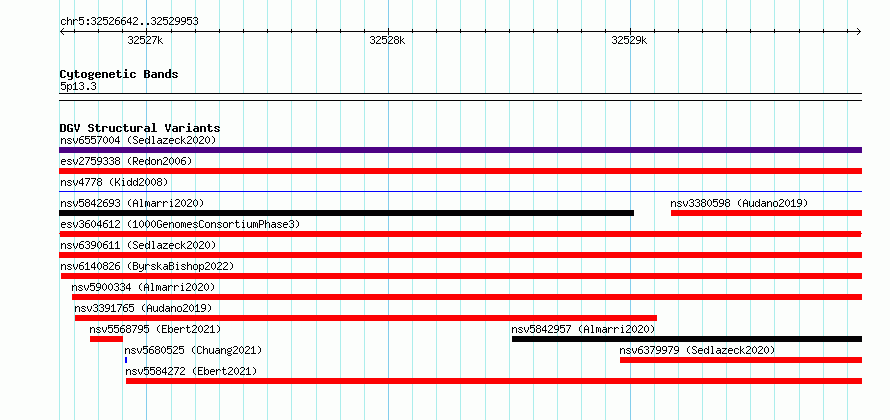The image size is (890, 420).
Task: Select the purple nsv6557004 variant bar
Action: coord(460,150)
